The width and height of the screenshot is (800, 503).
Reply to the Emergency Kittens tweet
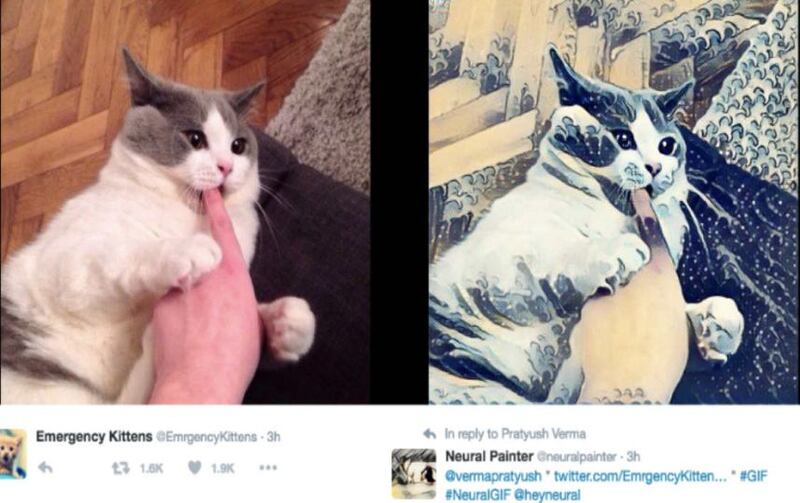[45, 467]
